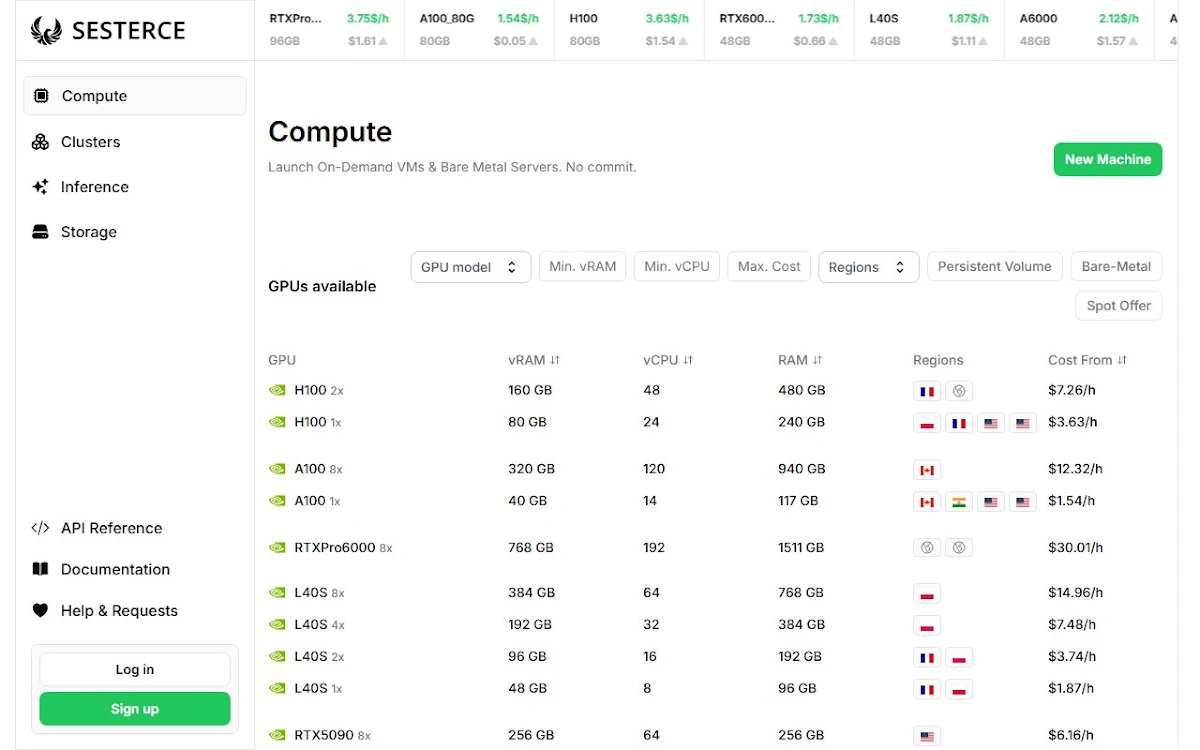
Task: Click the Canadian flag on A100 8x row
Action: 927,470
